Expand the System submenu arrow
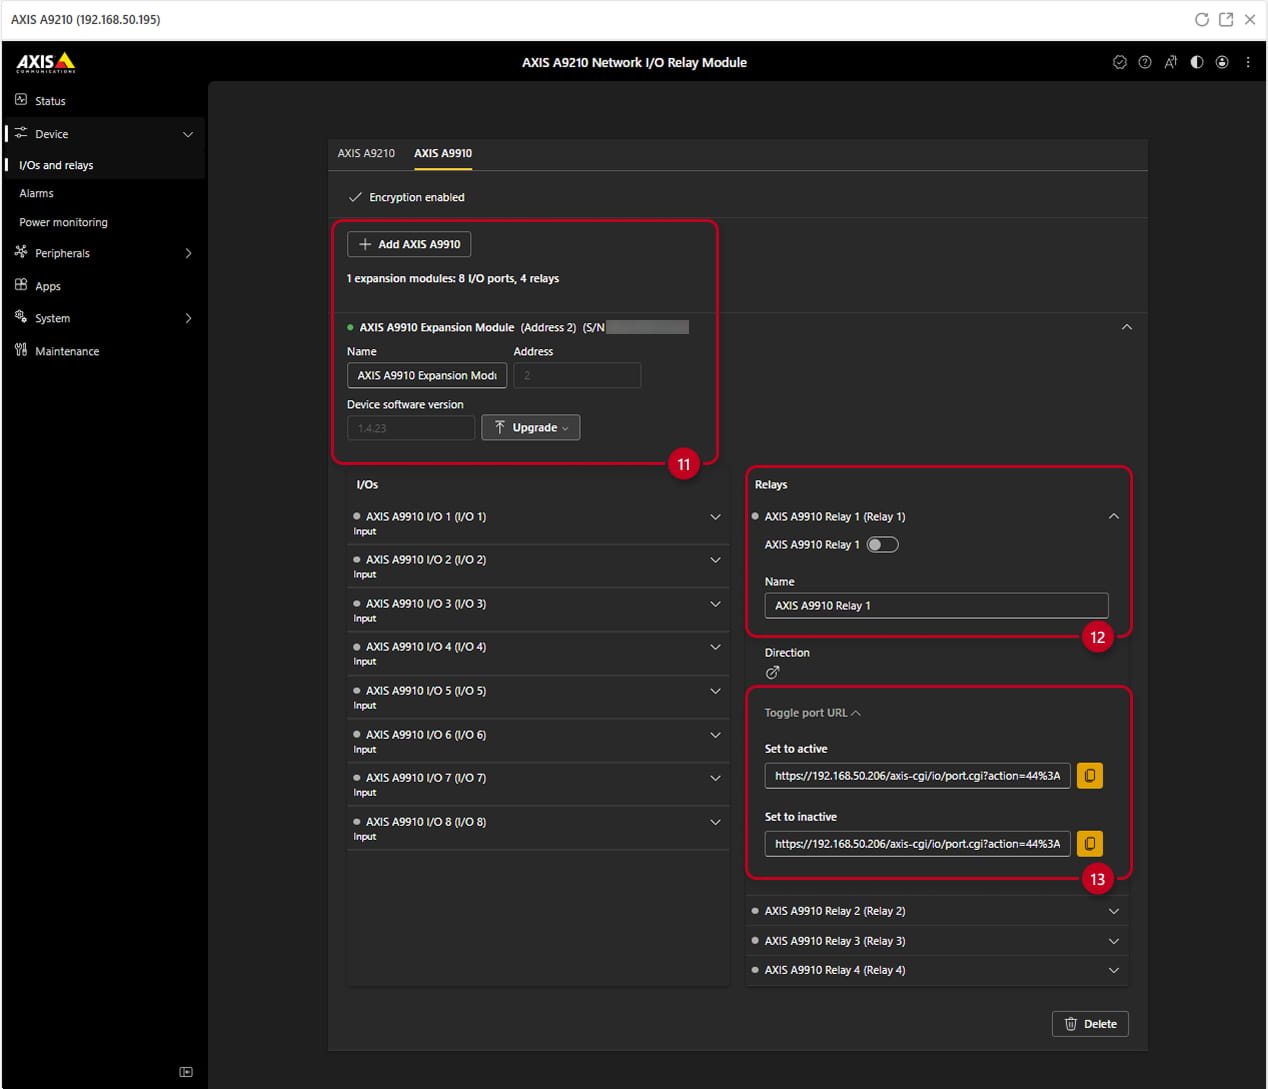This screenshot has height=1089, width=1268. 188,318
